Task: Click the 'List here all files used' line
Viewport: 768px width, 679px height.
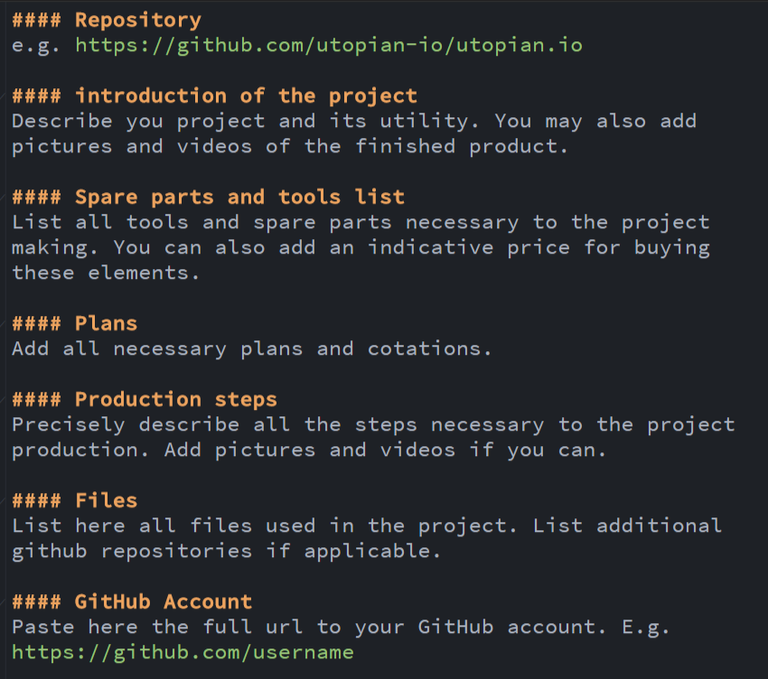Action: 366,525
